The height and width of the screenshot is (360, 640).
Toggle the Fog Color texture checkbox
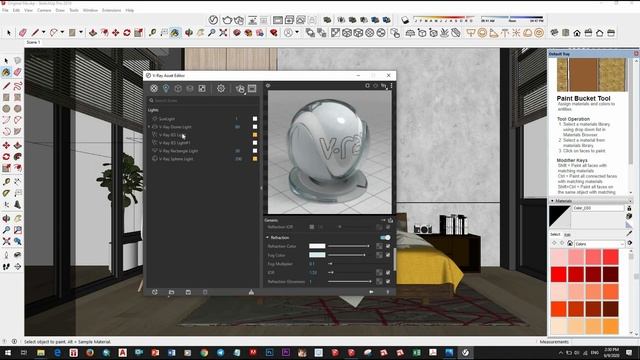coord(388,255)
